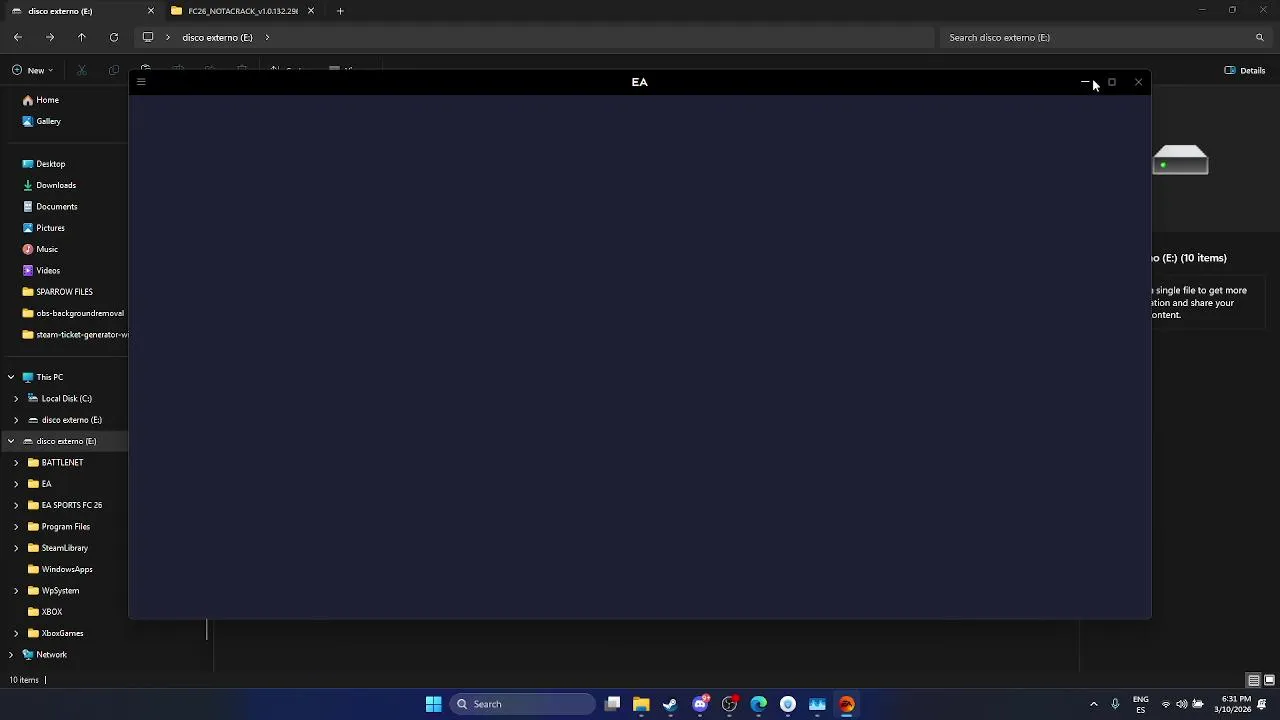
Task: Expand Local Disk (C:) node
Action: [x=16, y=398]
